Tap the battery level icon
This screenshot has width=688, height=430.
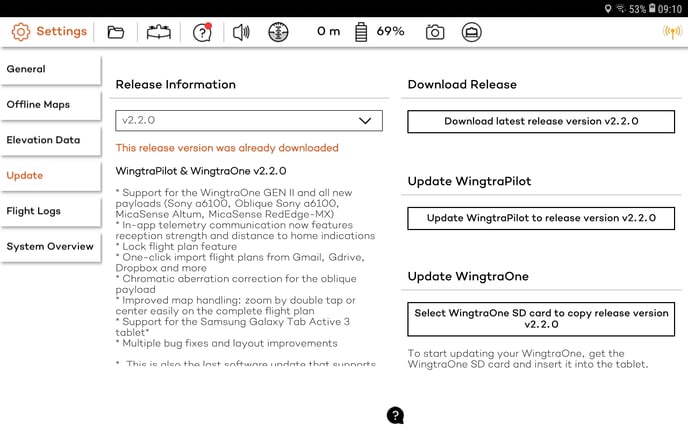(361, 32)
